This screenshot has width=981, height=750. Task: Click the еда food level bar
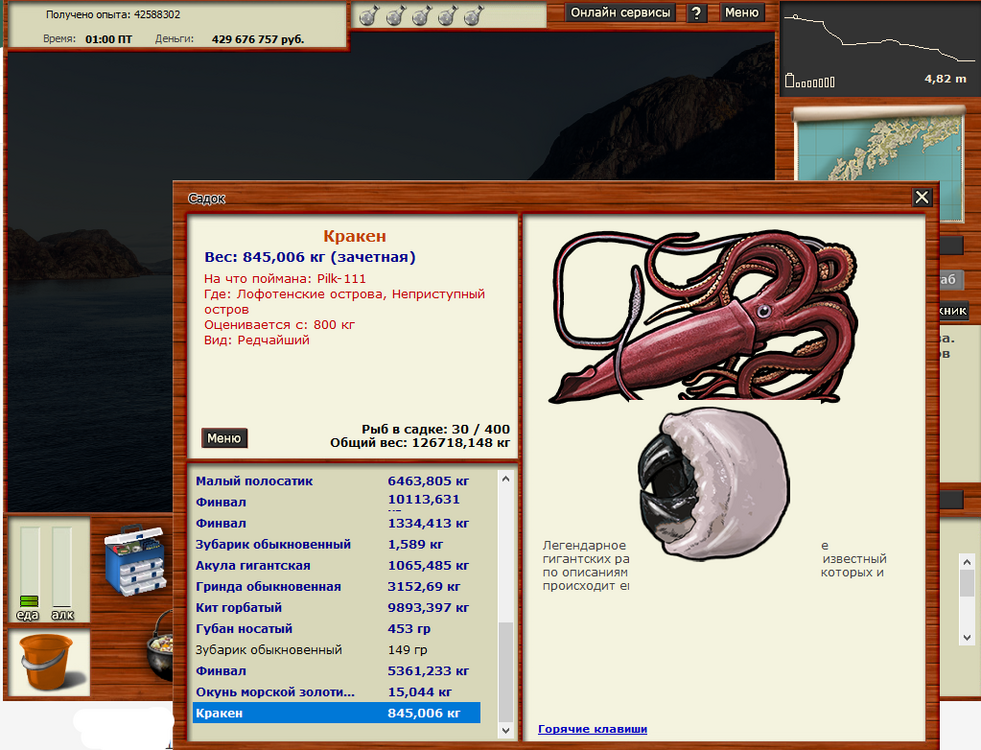point(29,568)
